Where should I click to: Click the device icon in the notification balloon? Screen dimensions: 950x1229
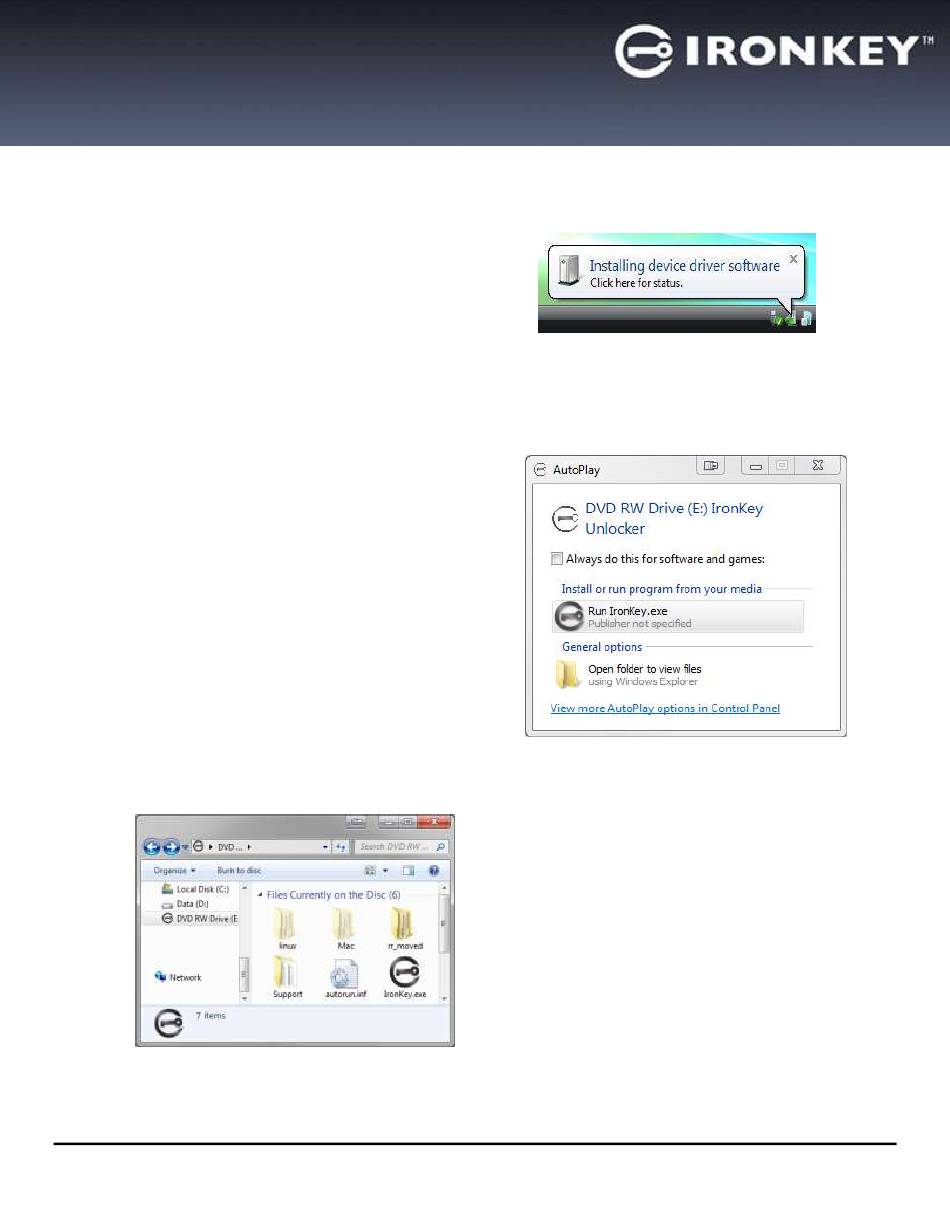tap(569, 269)
